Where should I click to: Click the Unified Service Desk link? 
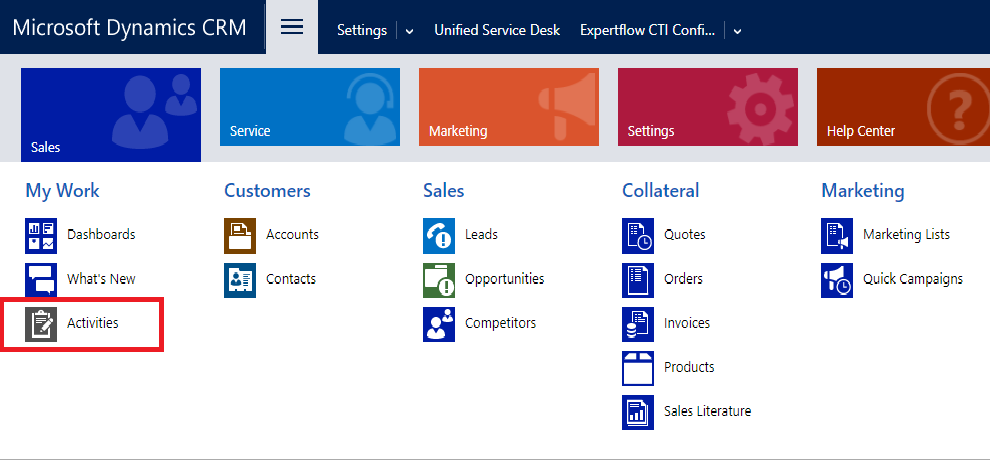(496, 30)
